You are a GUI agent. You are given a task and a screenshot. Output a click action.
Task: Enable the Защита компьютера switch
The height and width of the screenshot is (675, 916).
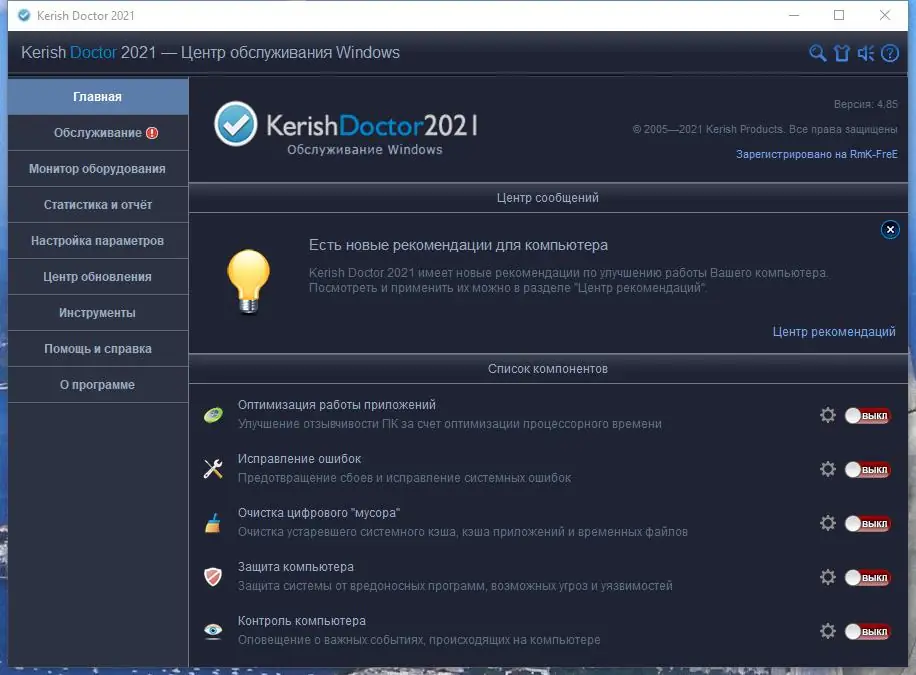[x=868, y=577]
